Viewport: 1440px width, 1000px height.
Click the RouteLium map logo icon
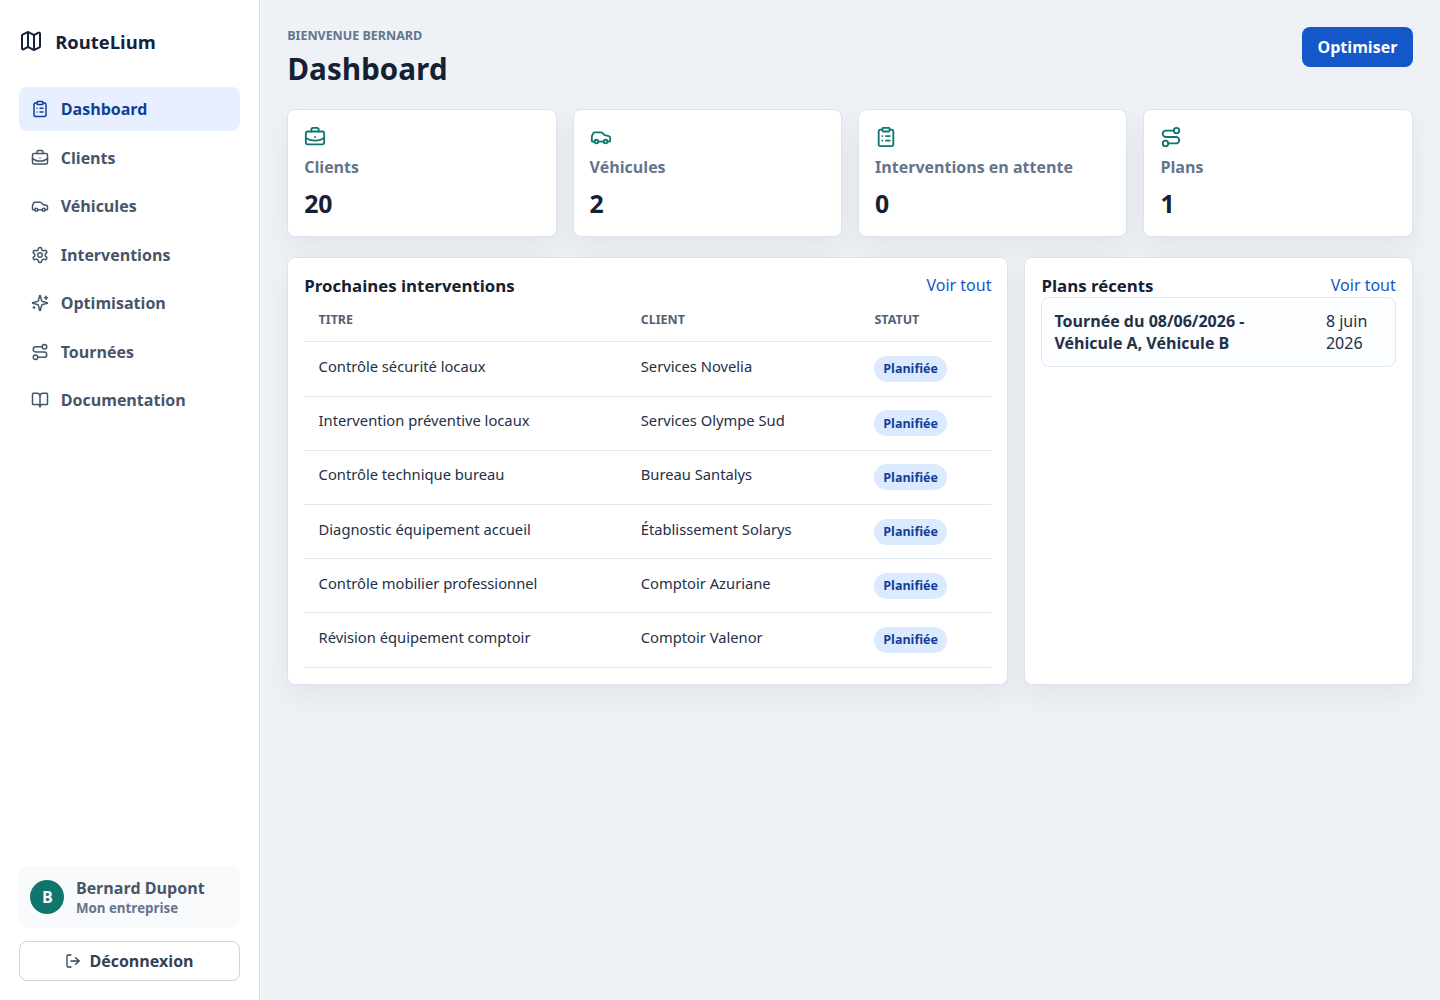31,41
